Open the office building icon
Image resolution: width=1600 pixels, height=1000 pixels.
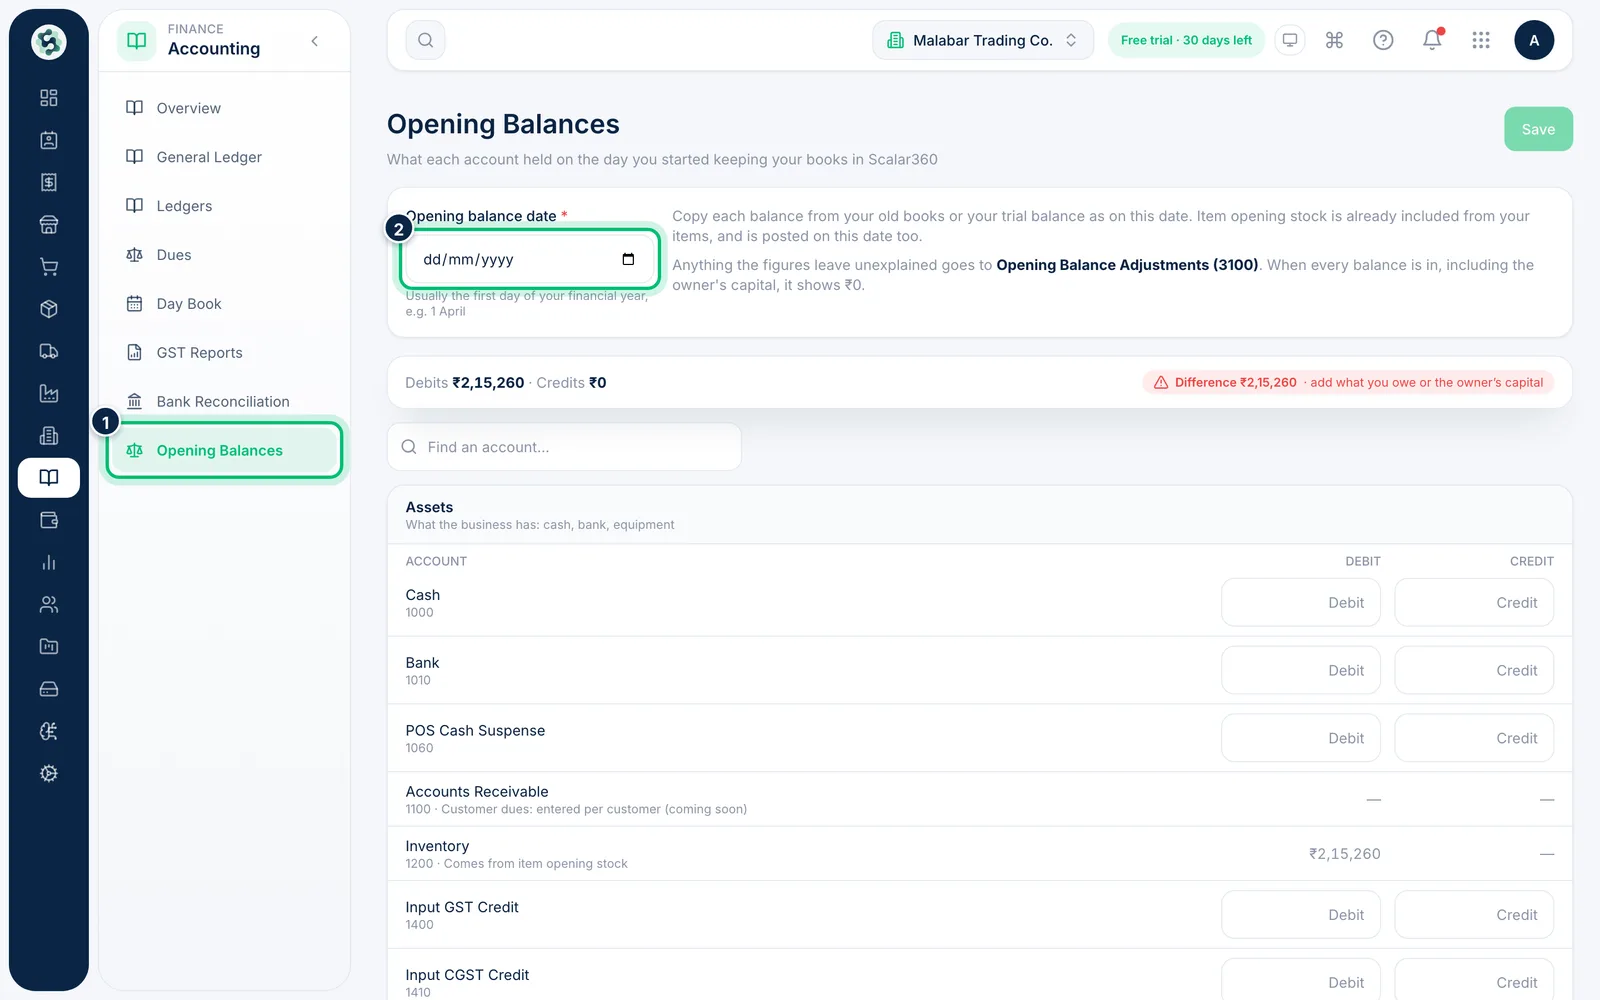tap(48, 436)
